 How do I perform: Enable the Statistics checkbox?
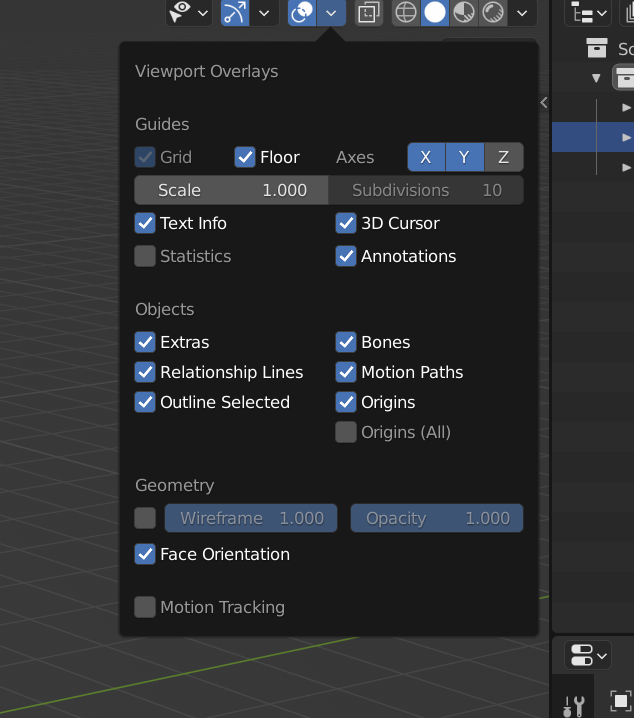pos(145,256)
